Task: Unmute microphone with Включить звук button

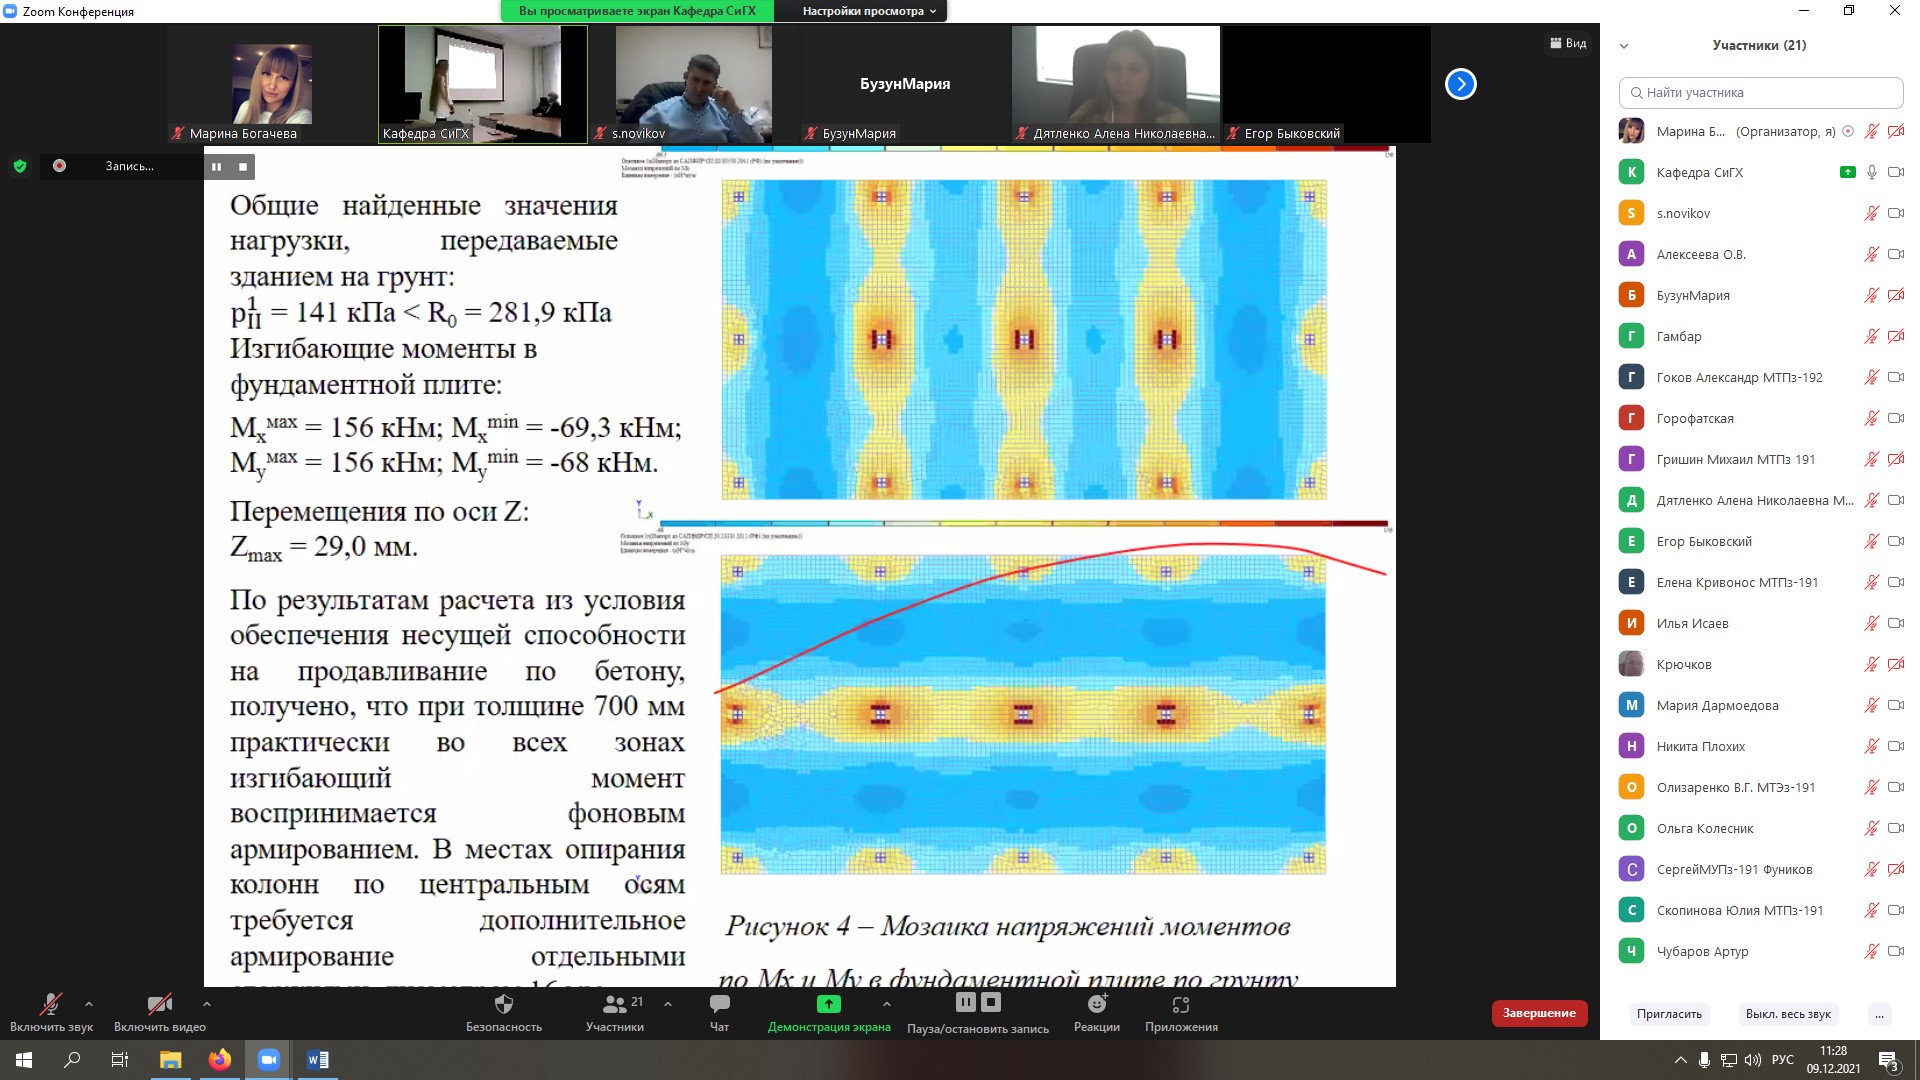Action: coord(51,1012)
